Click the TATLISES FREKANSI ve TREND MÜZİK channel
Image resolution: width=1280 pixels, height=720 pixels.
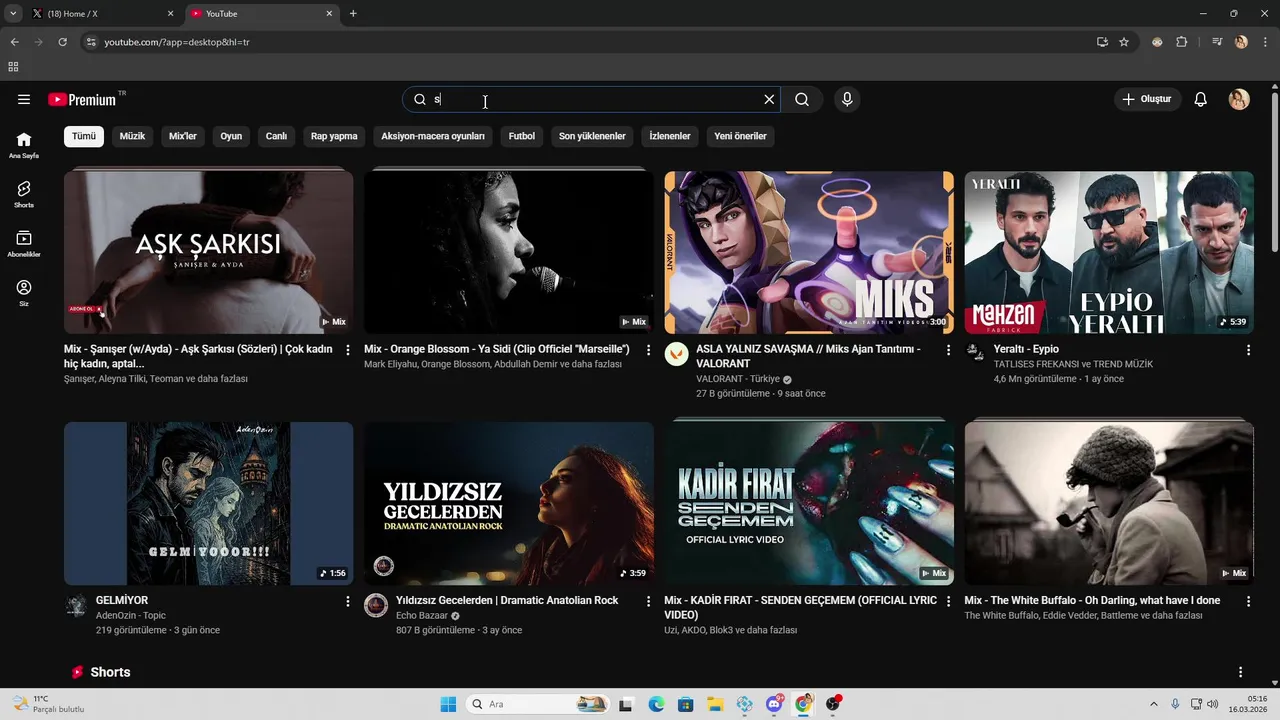[x=1073, y=364]
